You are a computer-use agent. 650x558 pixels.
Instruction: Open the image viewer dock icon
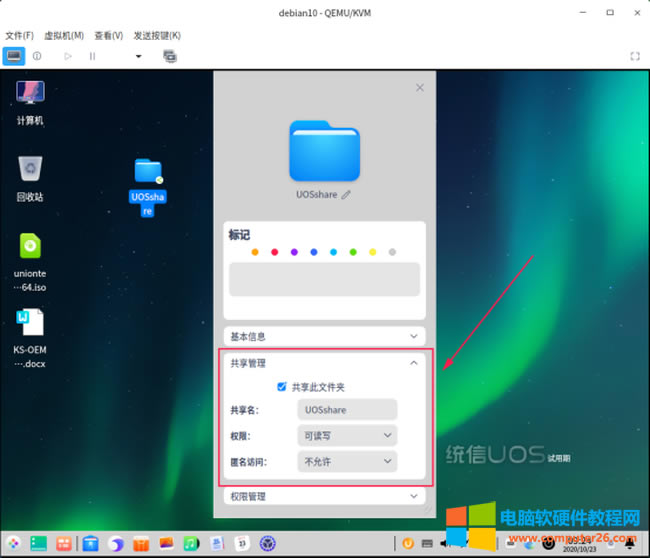[x=167, y=543]
